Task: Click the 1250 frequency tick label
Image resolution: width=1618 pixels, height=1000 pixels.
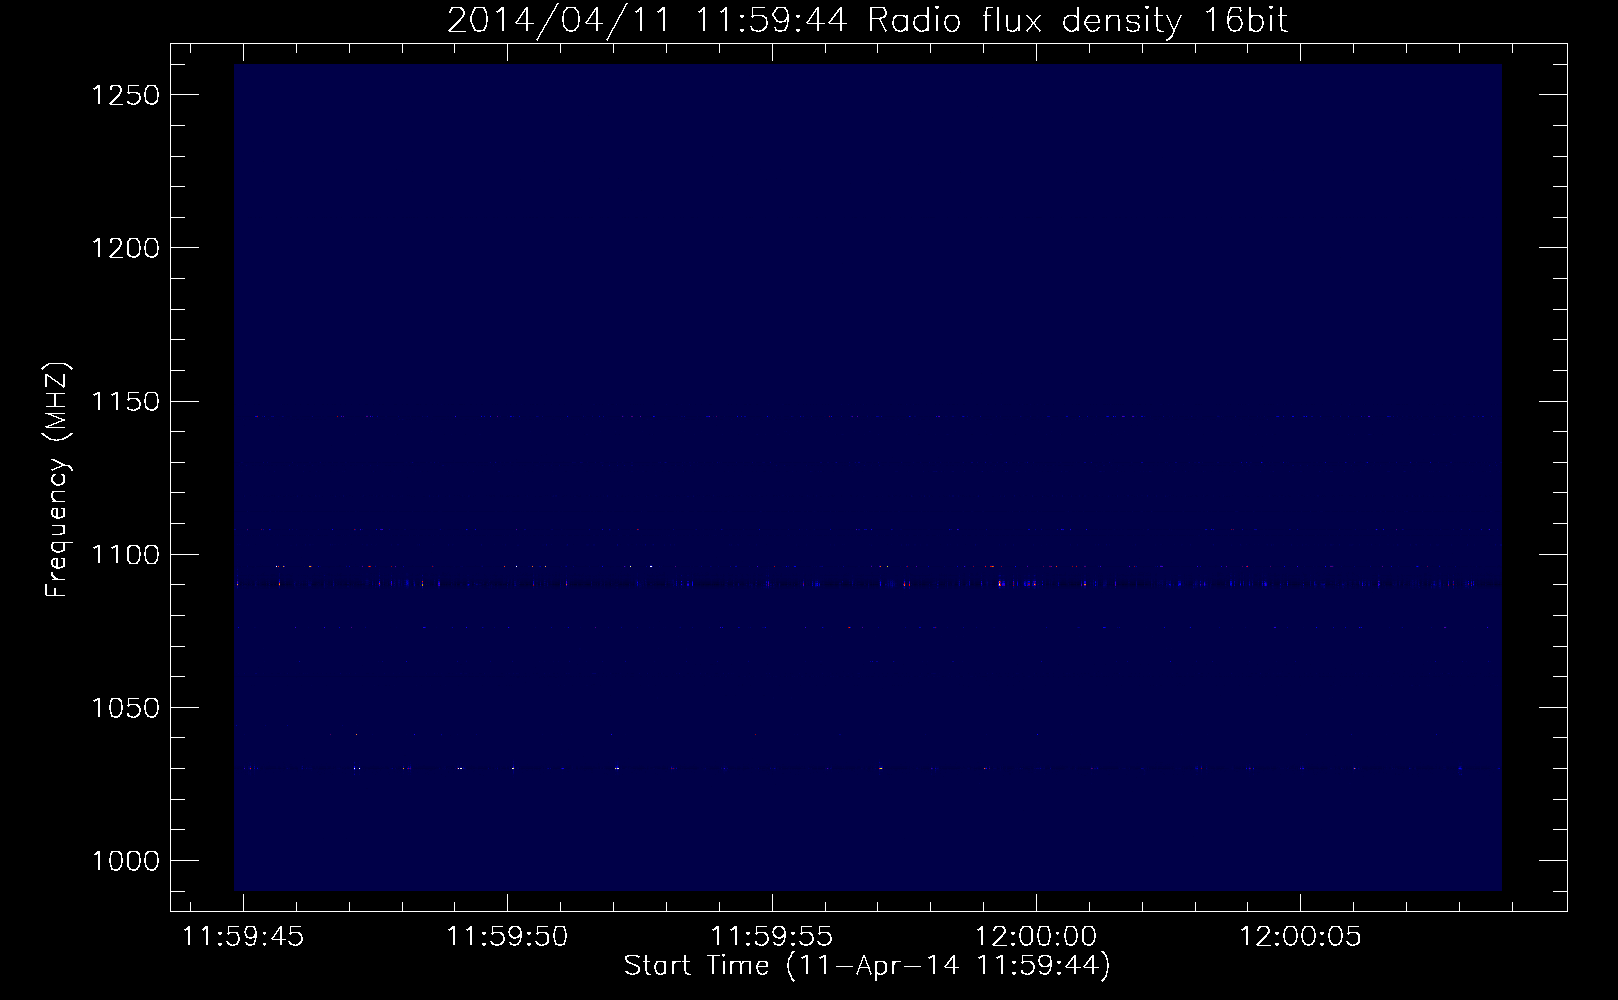Action: (x=125, y=95)
